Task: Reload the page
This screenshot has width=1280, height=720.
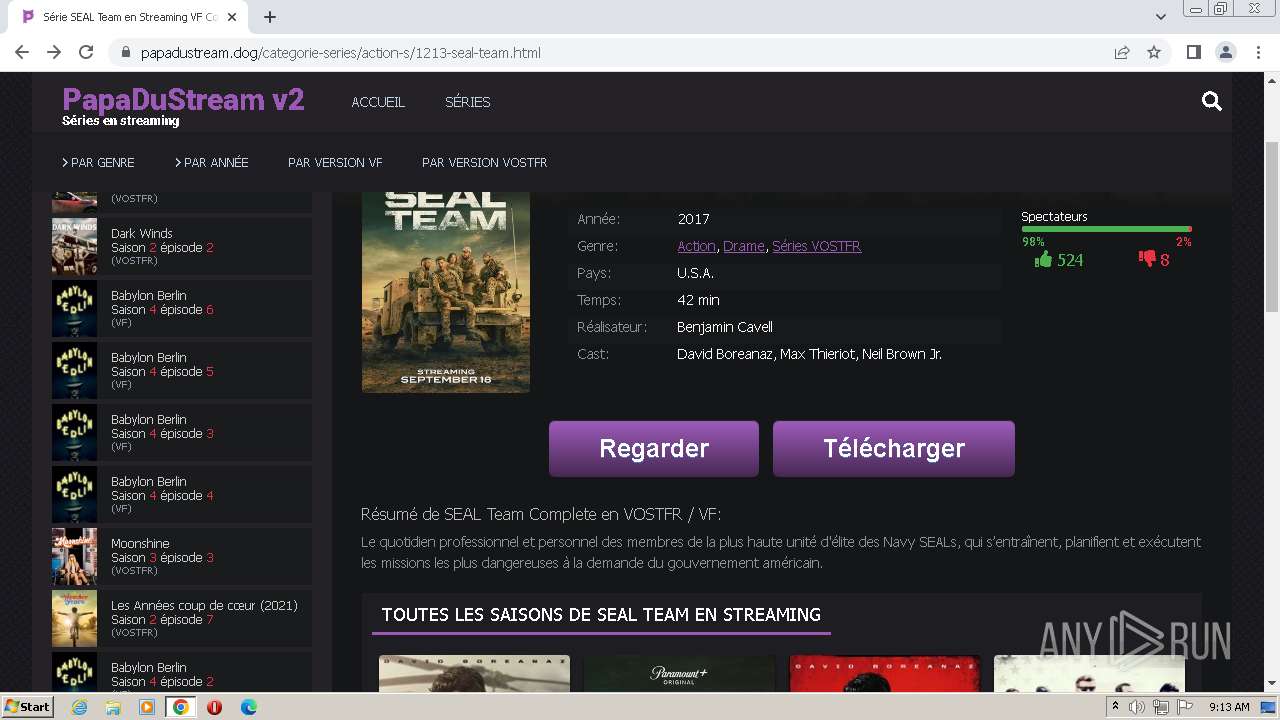Action: click(x=86, y=52)
